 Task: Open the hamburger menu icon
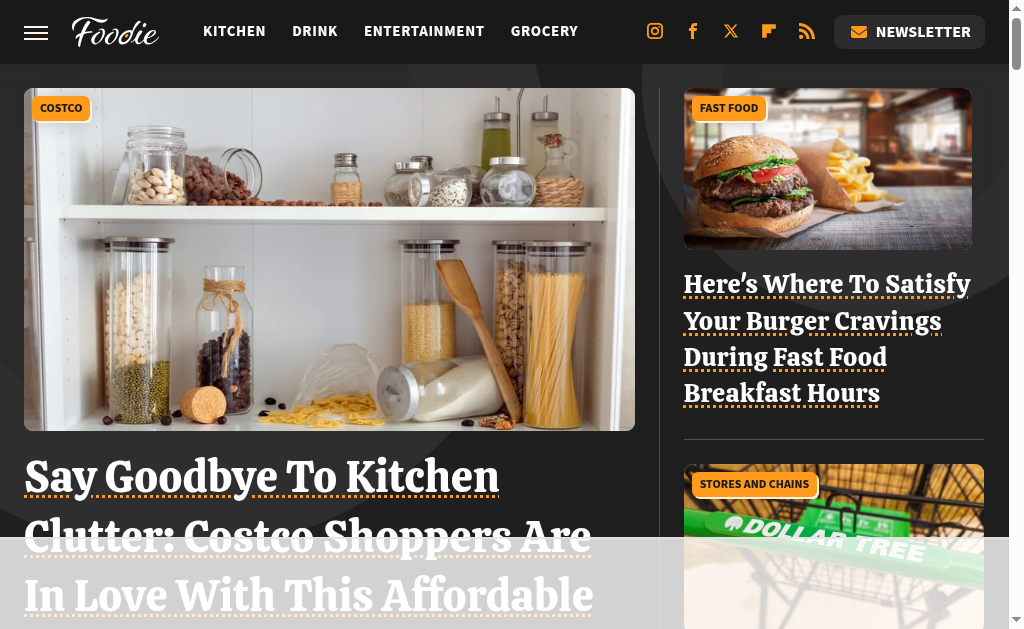pyautogui.click(x=36, y=33)
